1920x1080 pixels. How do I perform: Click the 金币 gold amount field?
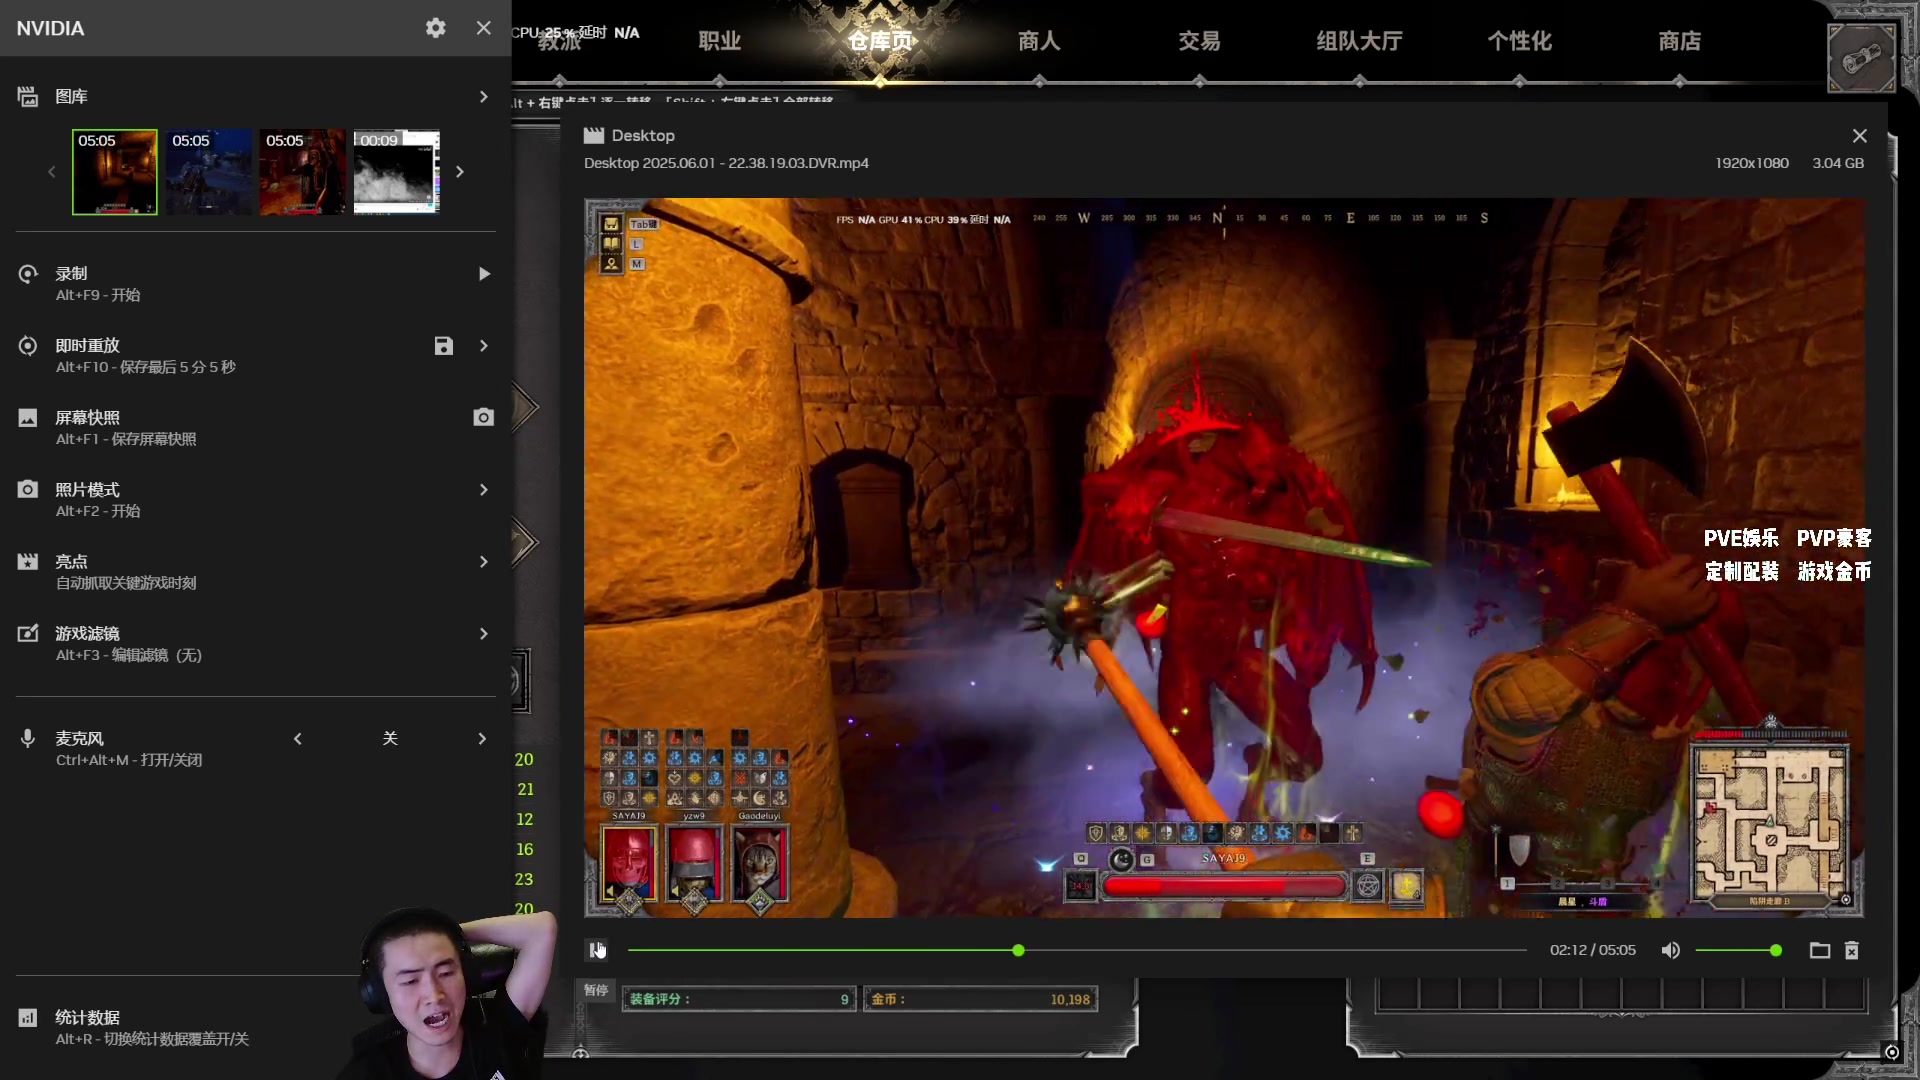point(980,999)
